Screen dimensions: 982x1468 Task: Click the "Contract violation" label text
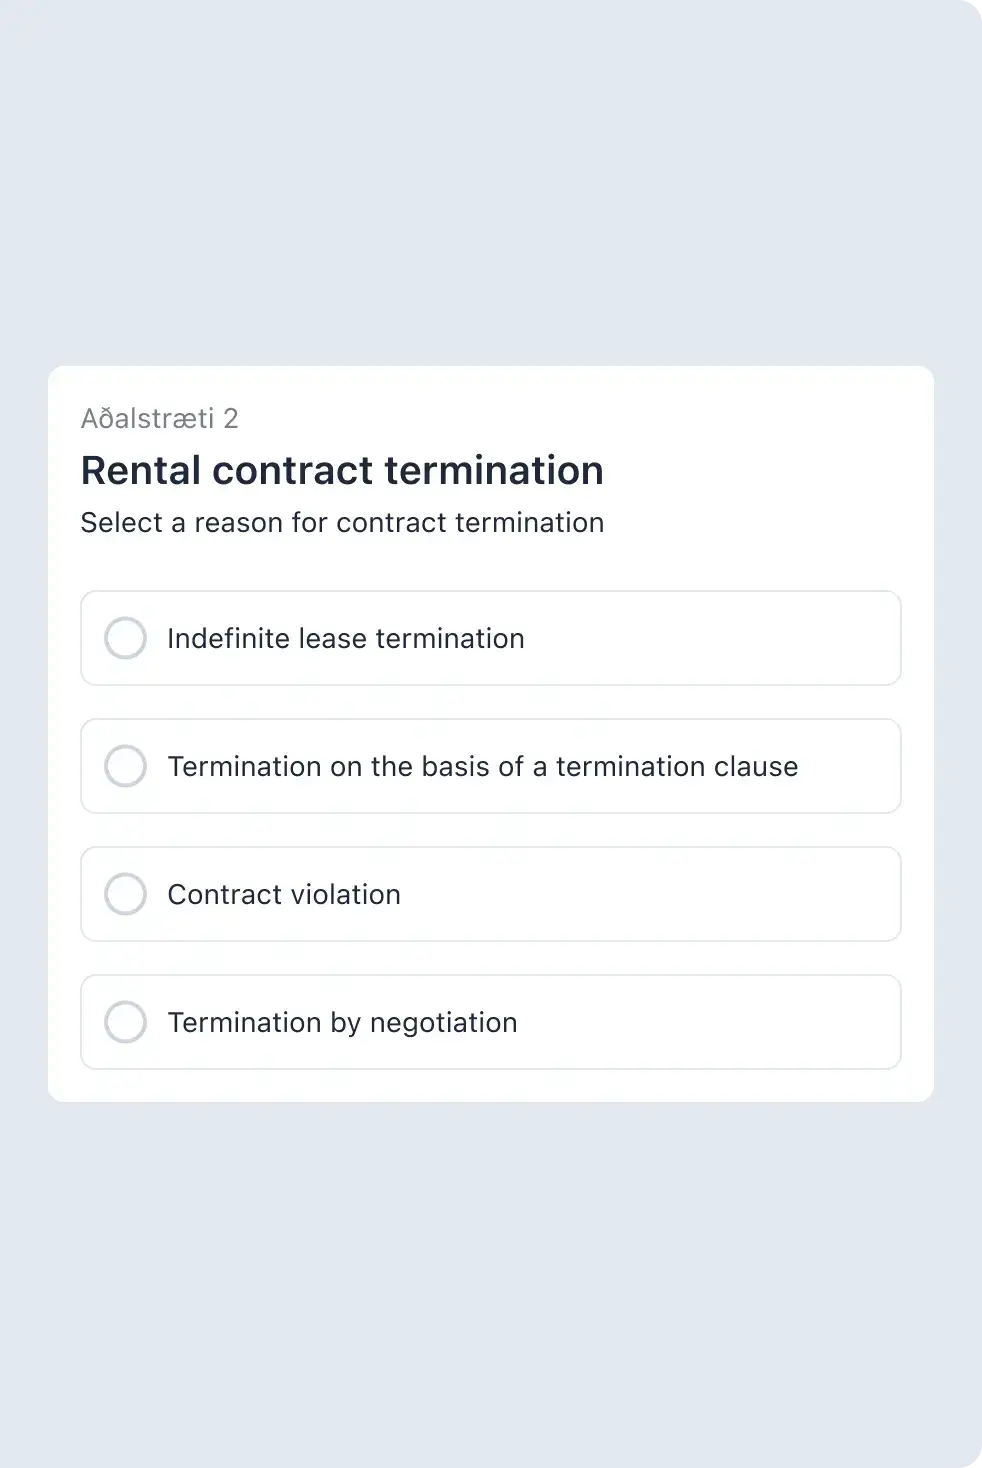283,894
